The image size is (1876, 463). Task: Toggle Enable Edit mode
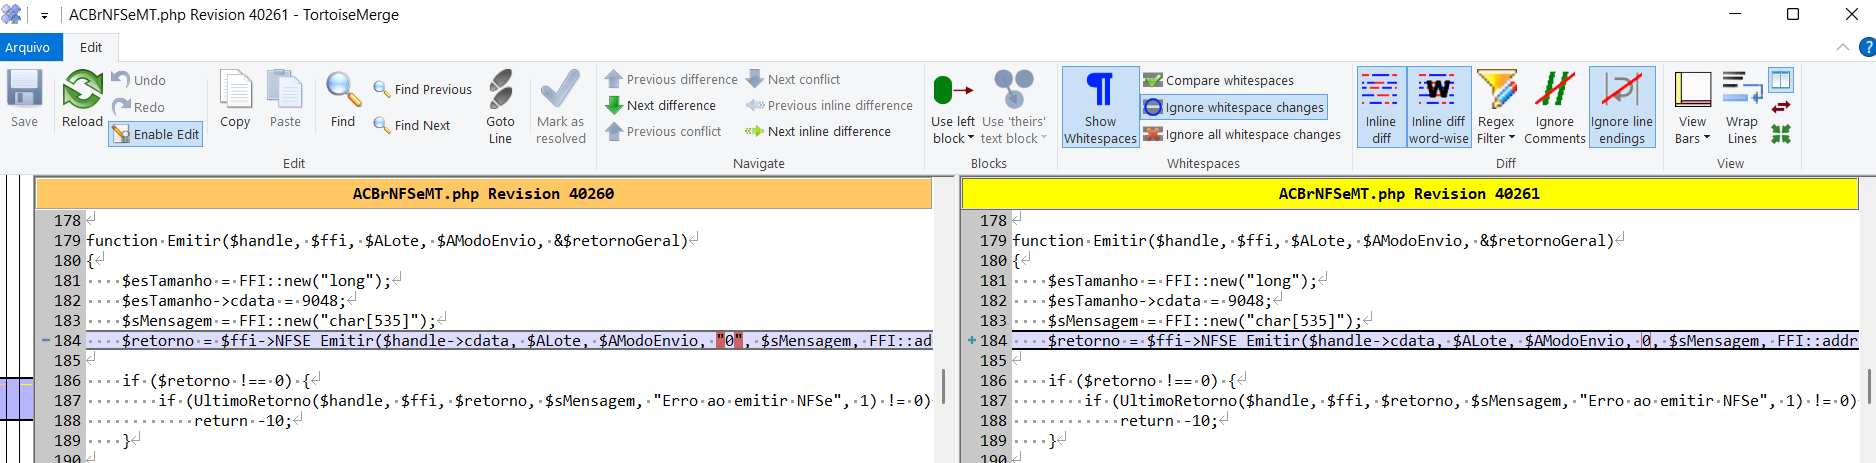[x=155, y=134]
